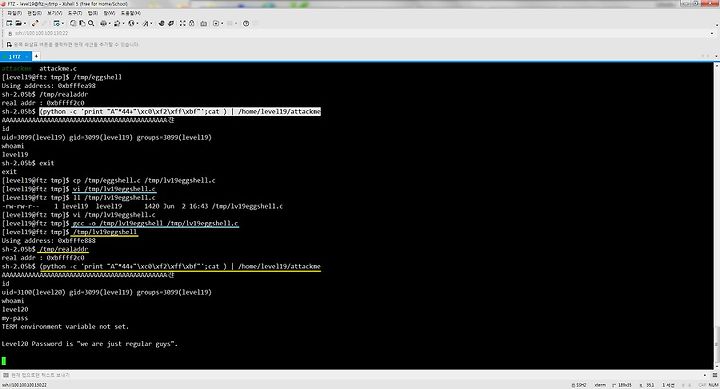
Task: Expand the Open Session dropdown arrow
Action: pyautogui.click(x=25, y=23)
